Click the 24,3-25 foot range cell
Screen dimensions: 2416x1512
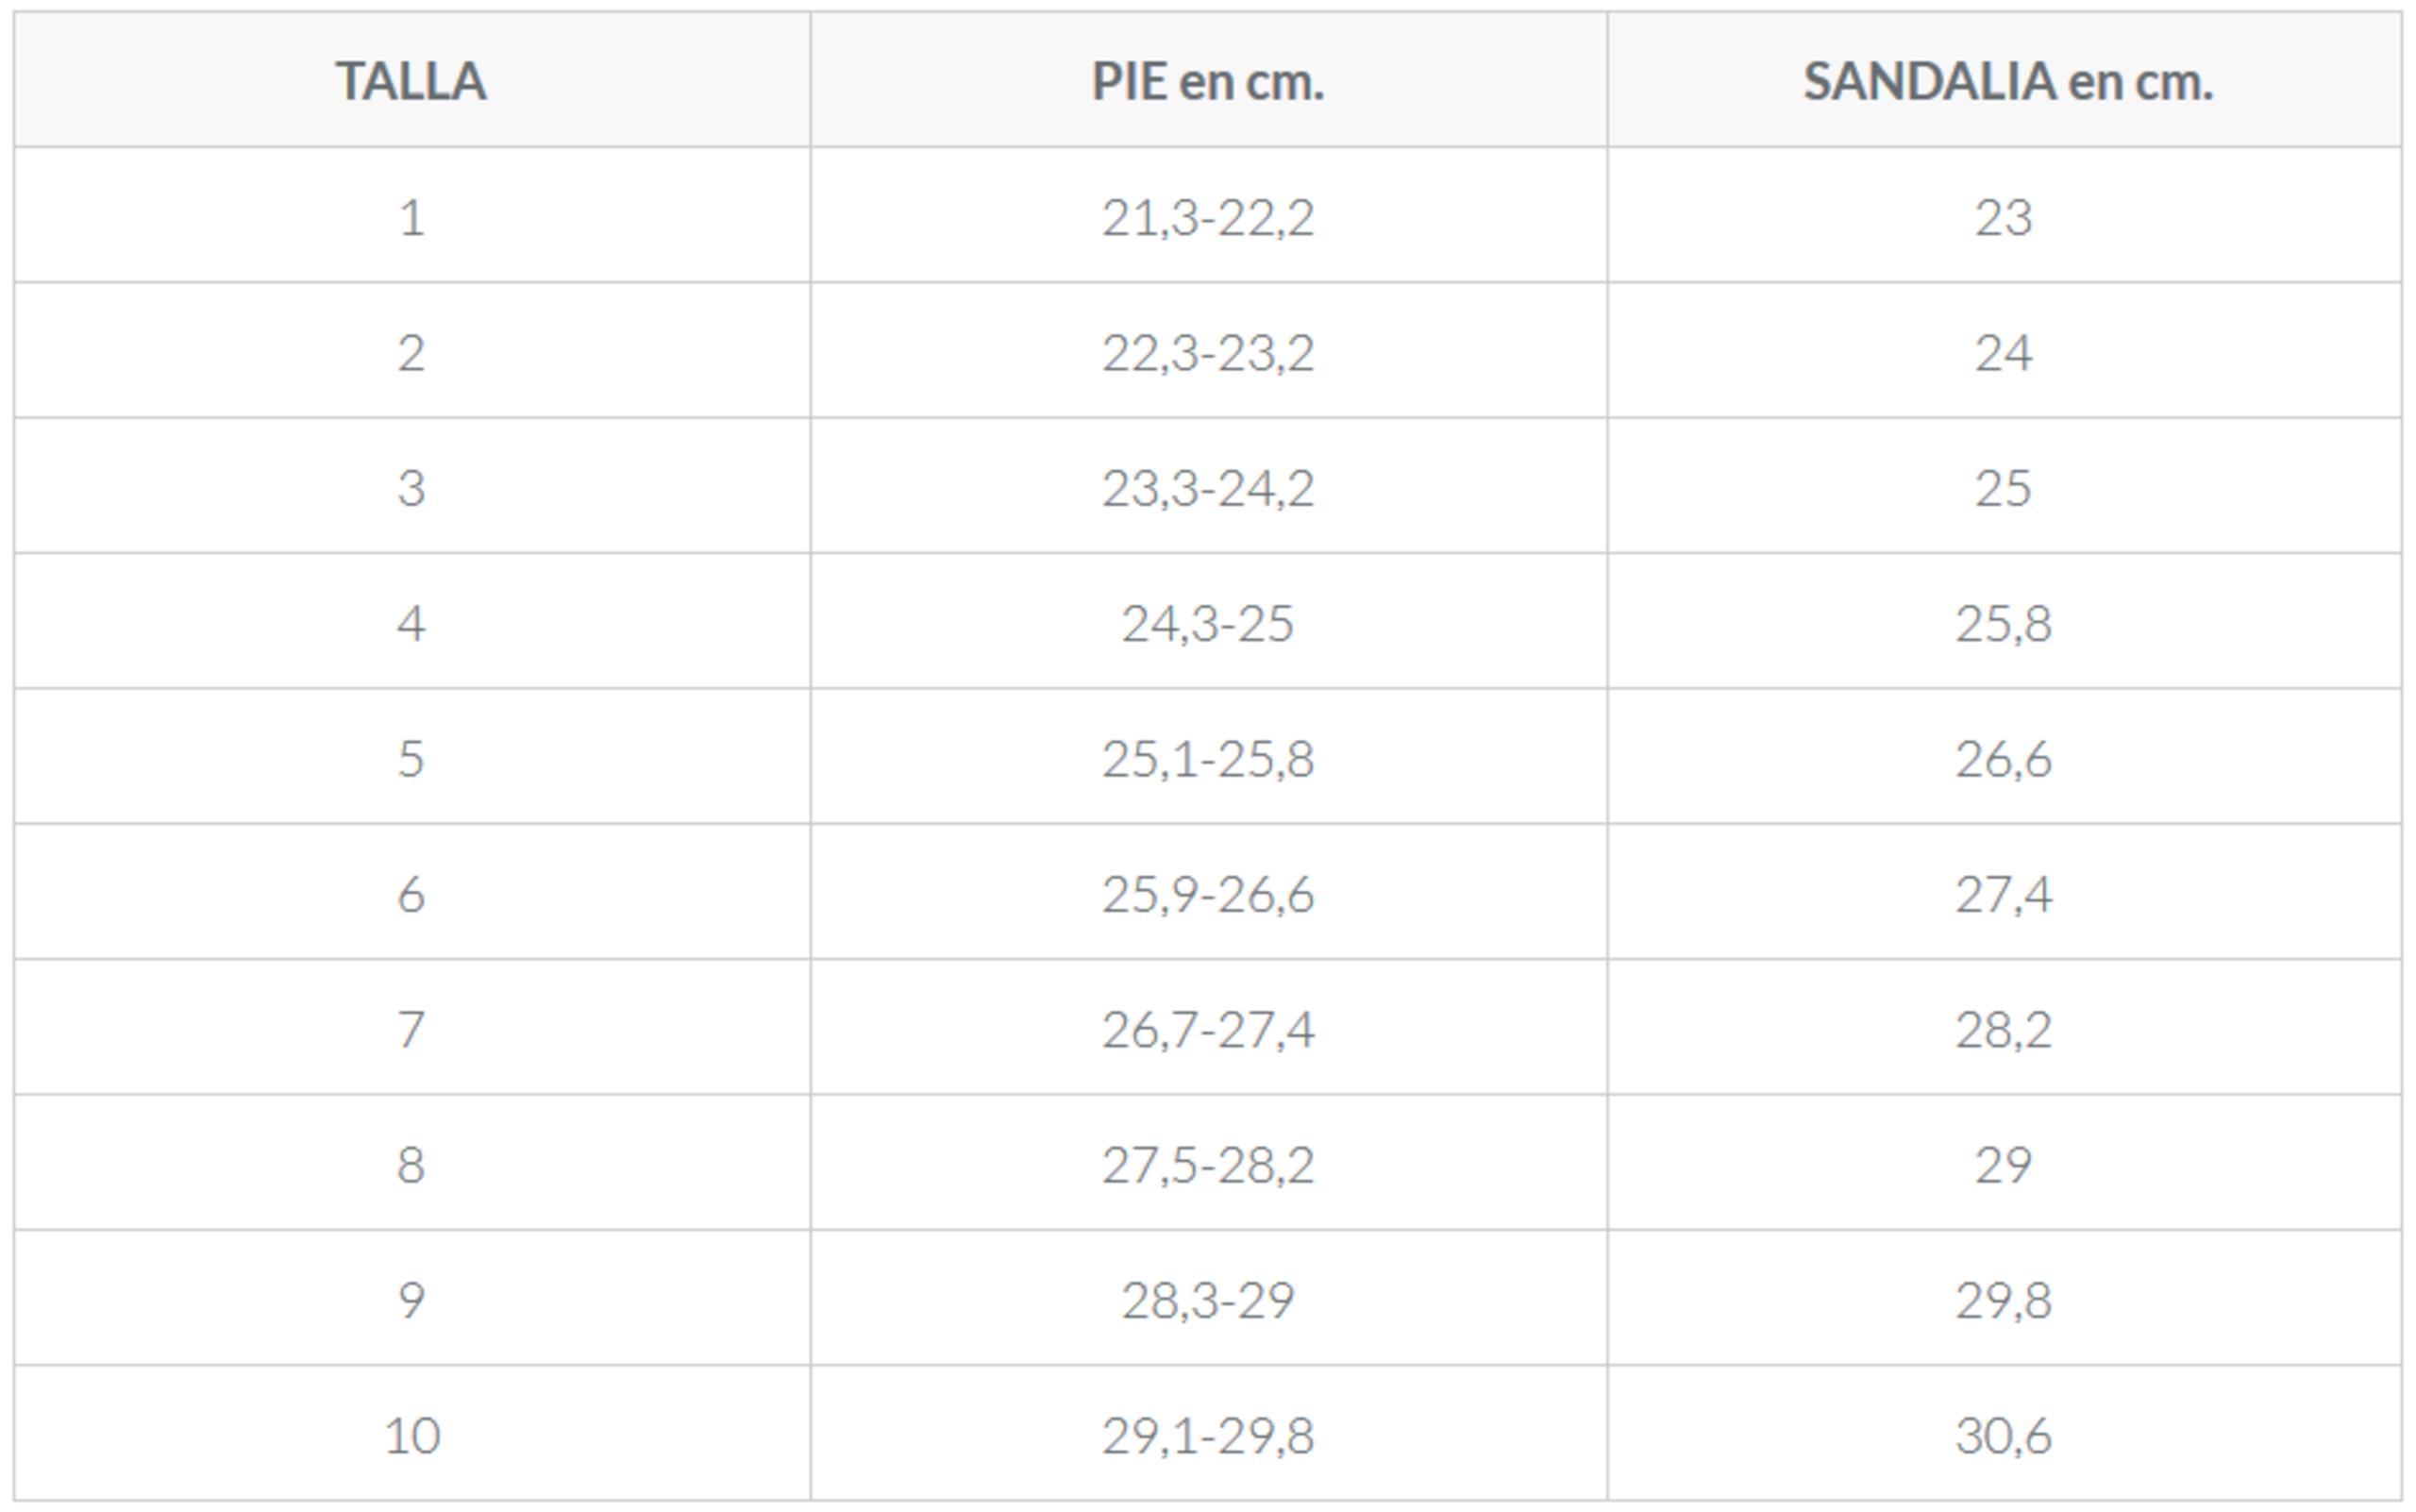pos(1208,622)
